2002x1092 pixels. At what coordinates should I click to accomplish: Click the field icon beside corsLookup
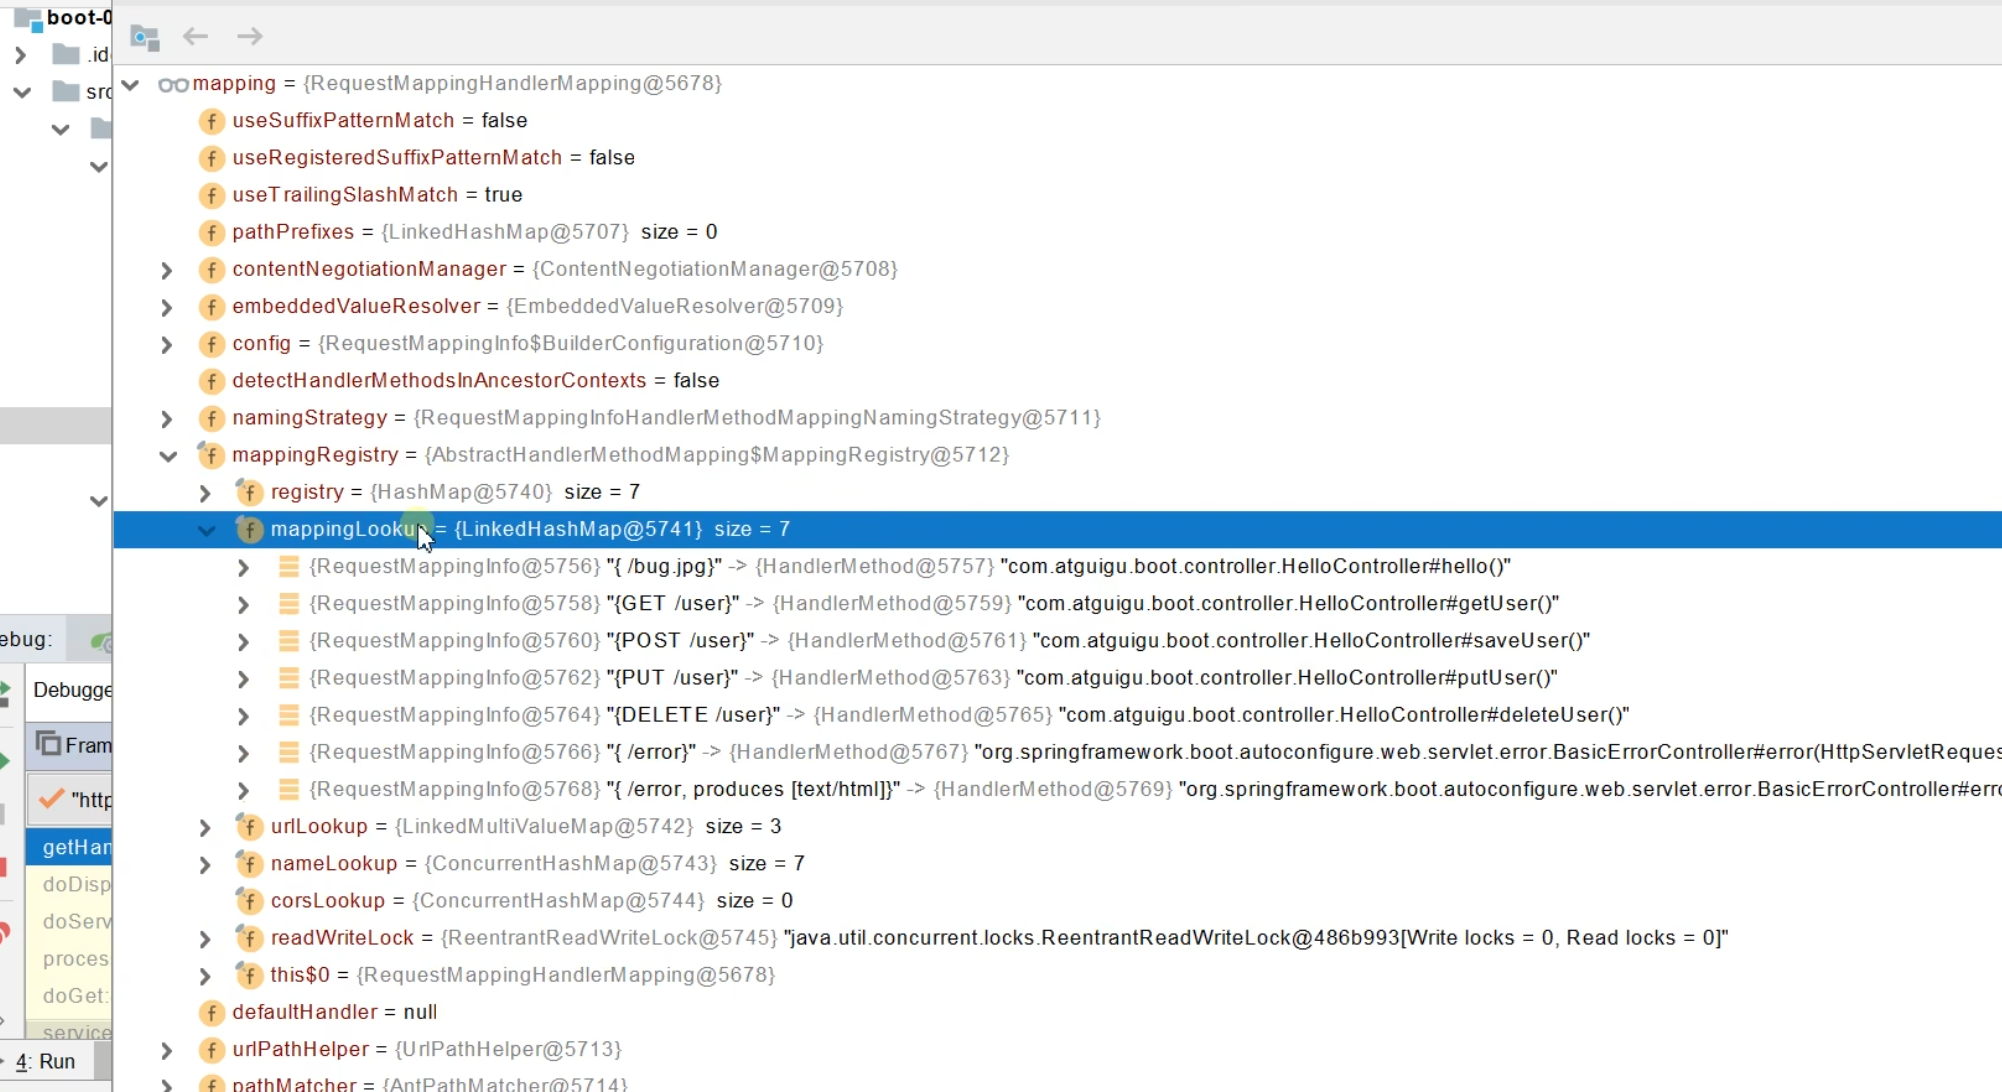(x=249, y=901)
